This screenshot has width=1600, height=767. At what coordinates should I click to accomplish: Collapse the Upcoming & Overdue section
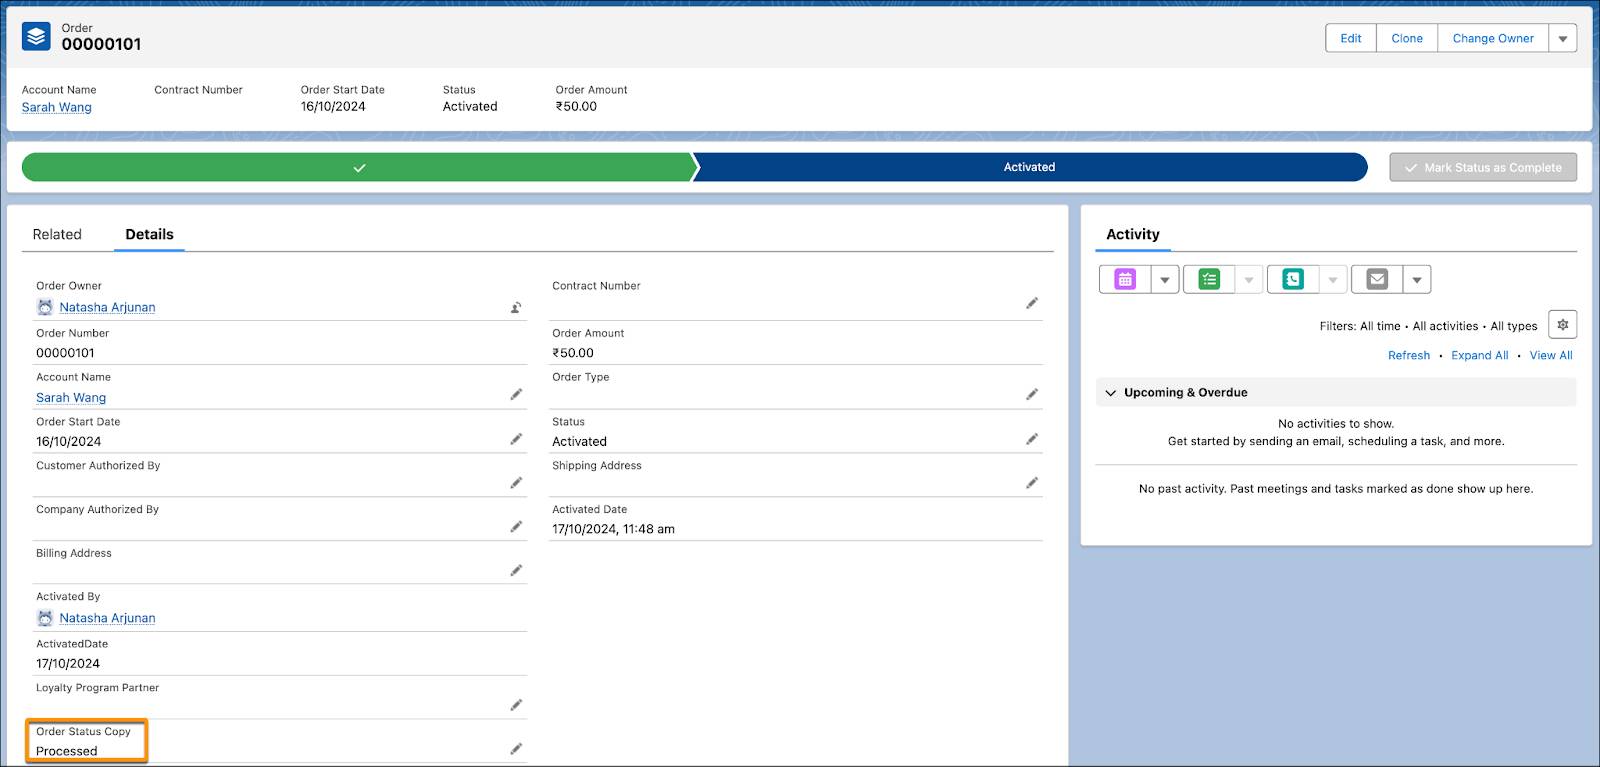tap(1110, 393)
